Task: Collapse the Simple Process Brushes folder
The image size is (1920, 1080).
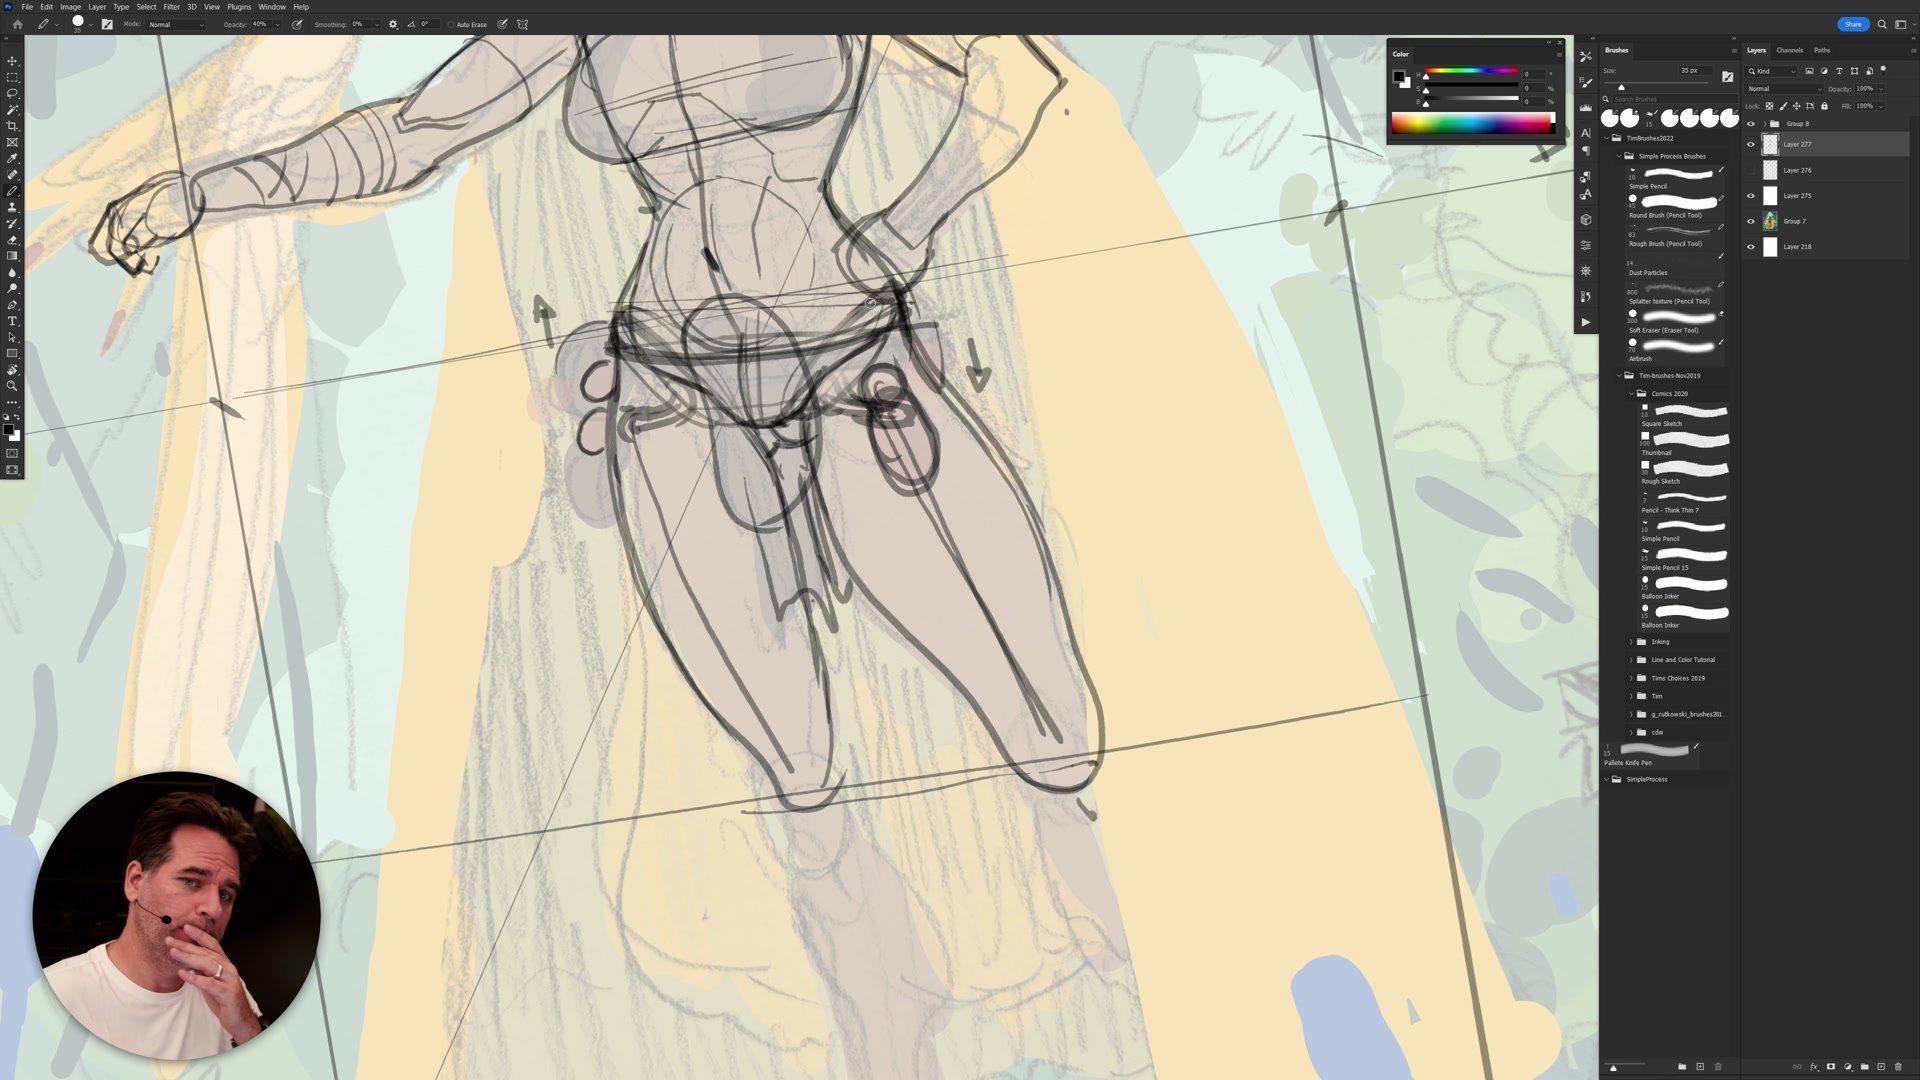Action: [x=1620, y=156]
